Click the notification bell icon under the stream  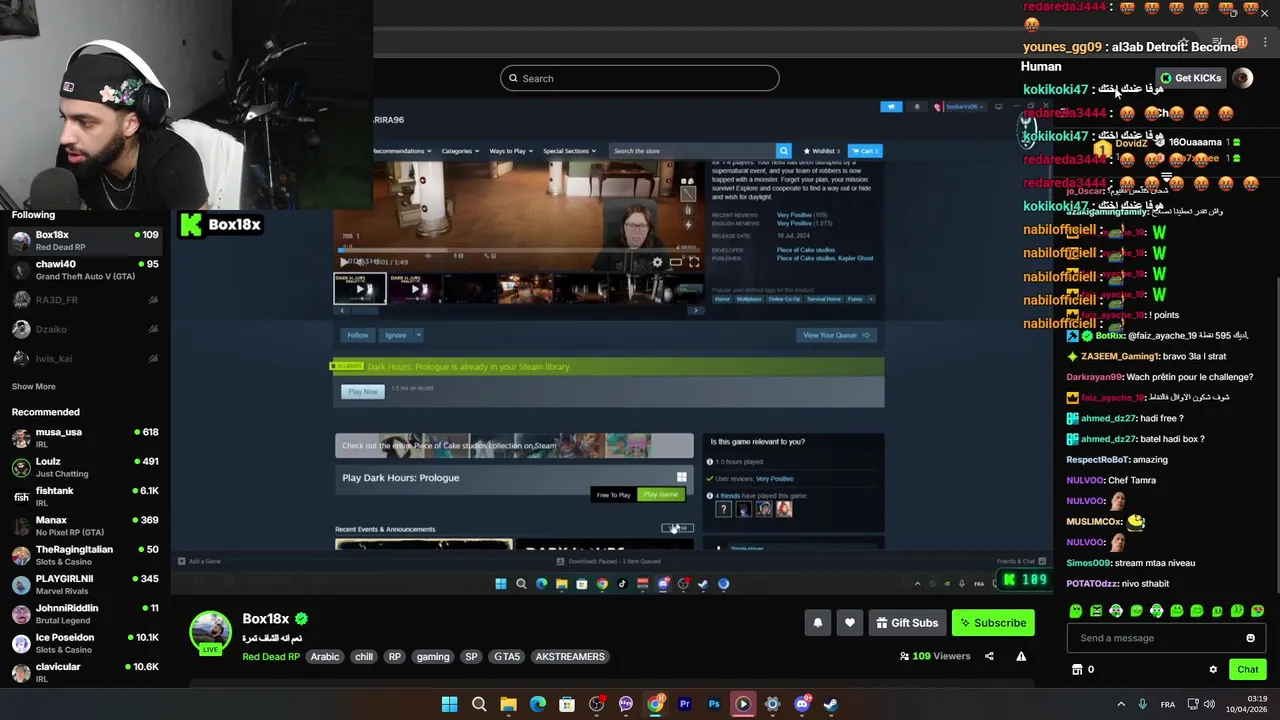click(x=817, y=623)
